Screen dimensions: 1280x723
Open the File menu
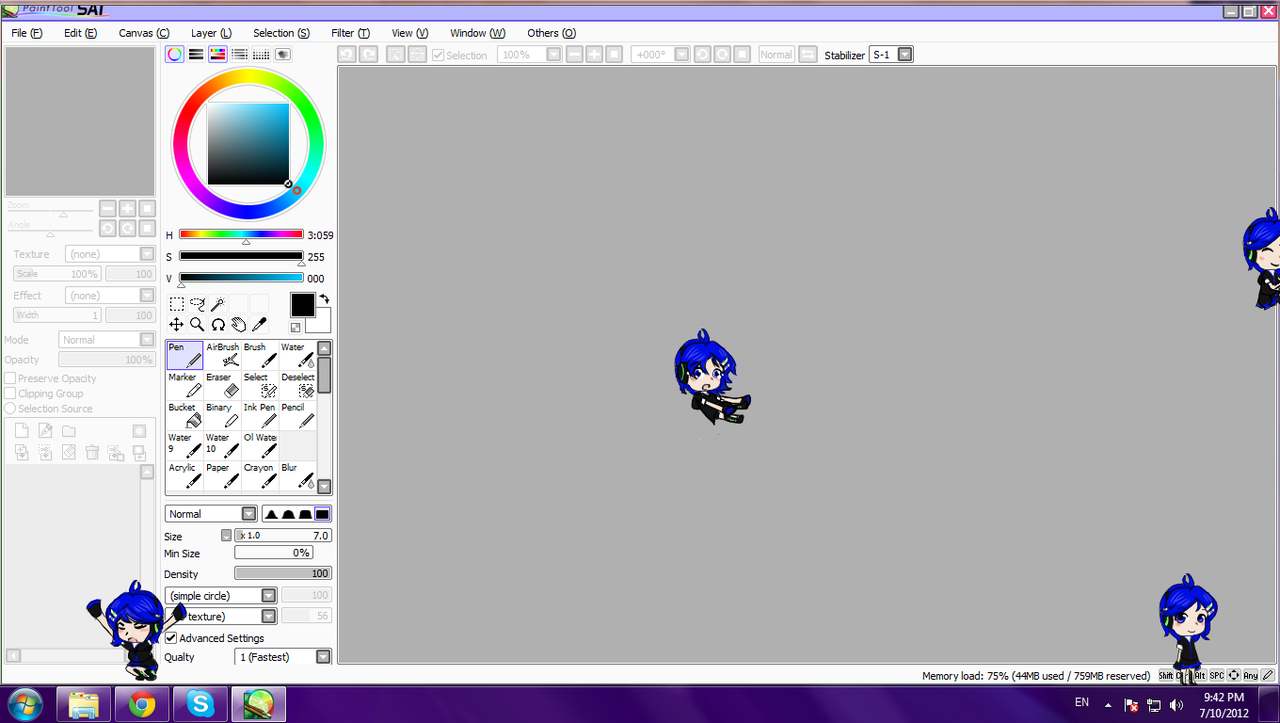point(27,33)
